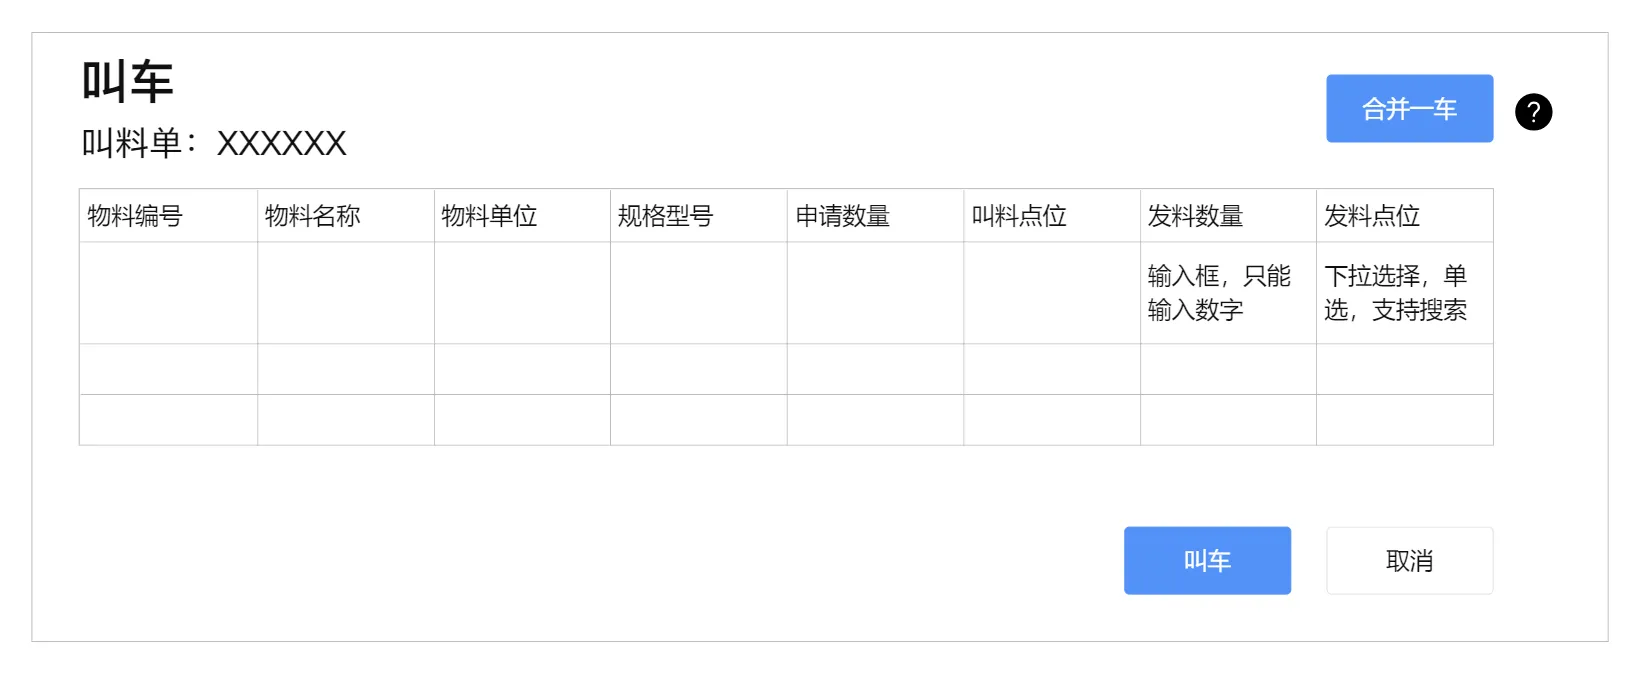
Task: Click the 合并一车 button
Action: (x=1409, y=108)
